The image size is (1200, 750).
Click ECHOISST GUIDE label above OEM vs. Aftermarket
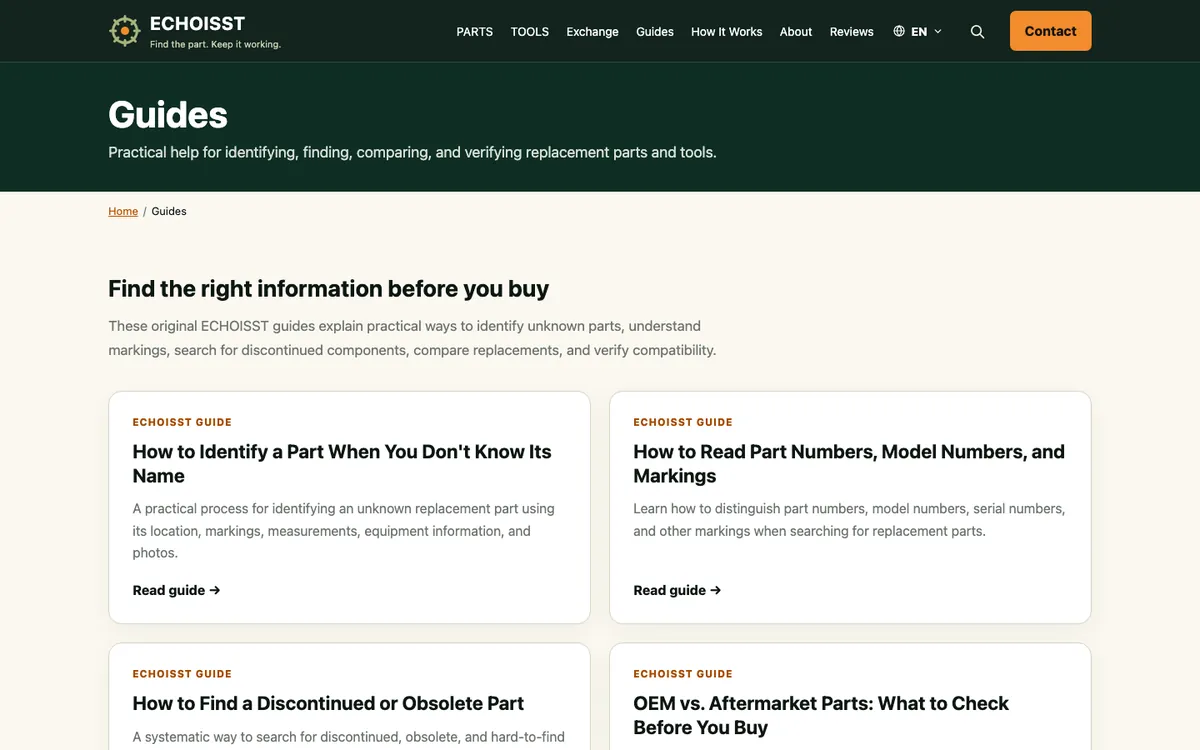pos(683,674)
